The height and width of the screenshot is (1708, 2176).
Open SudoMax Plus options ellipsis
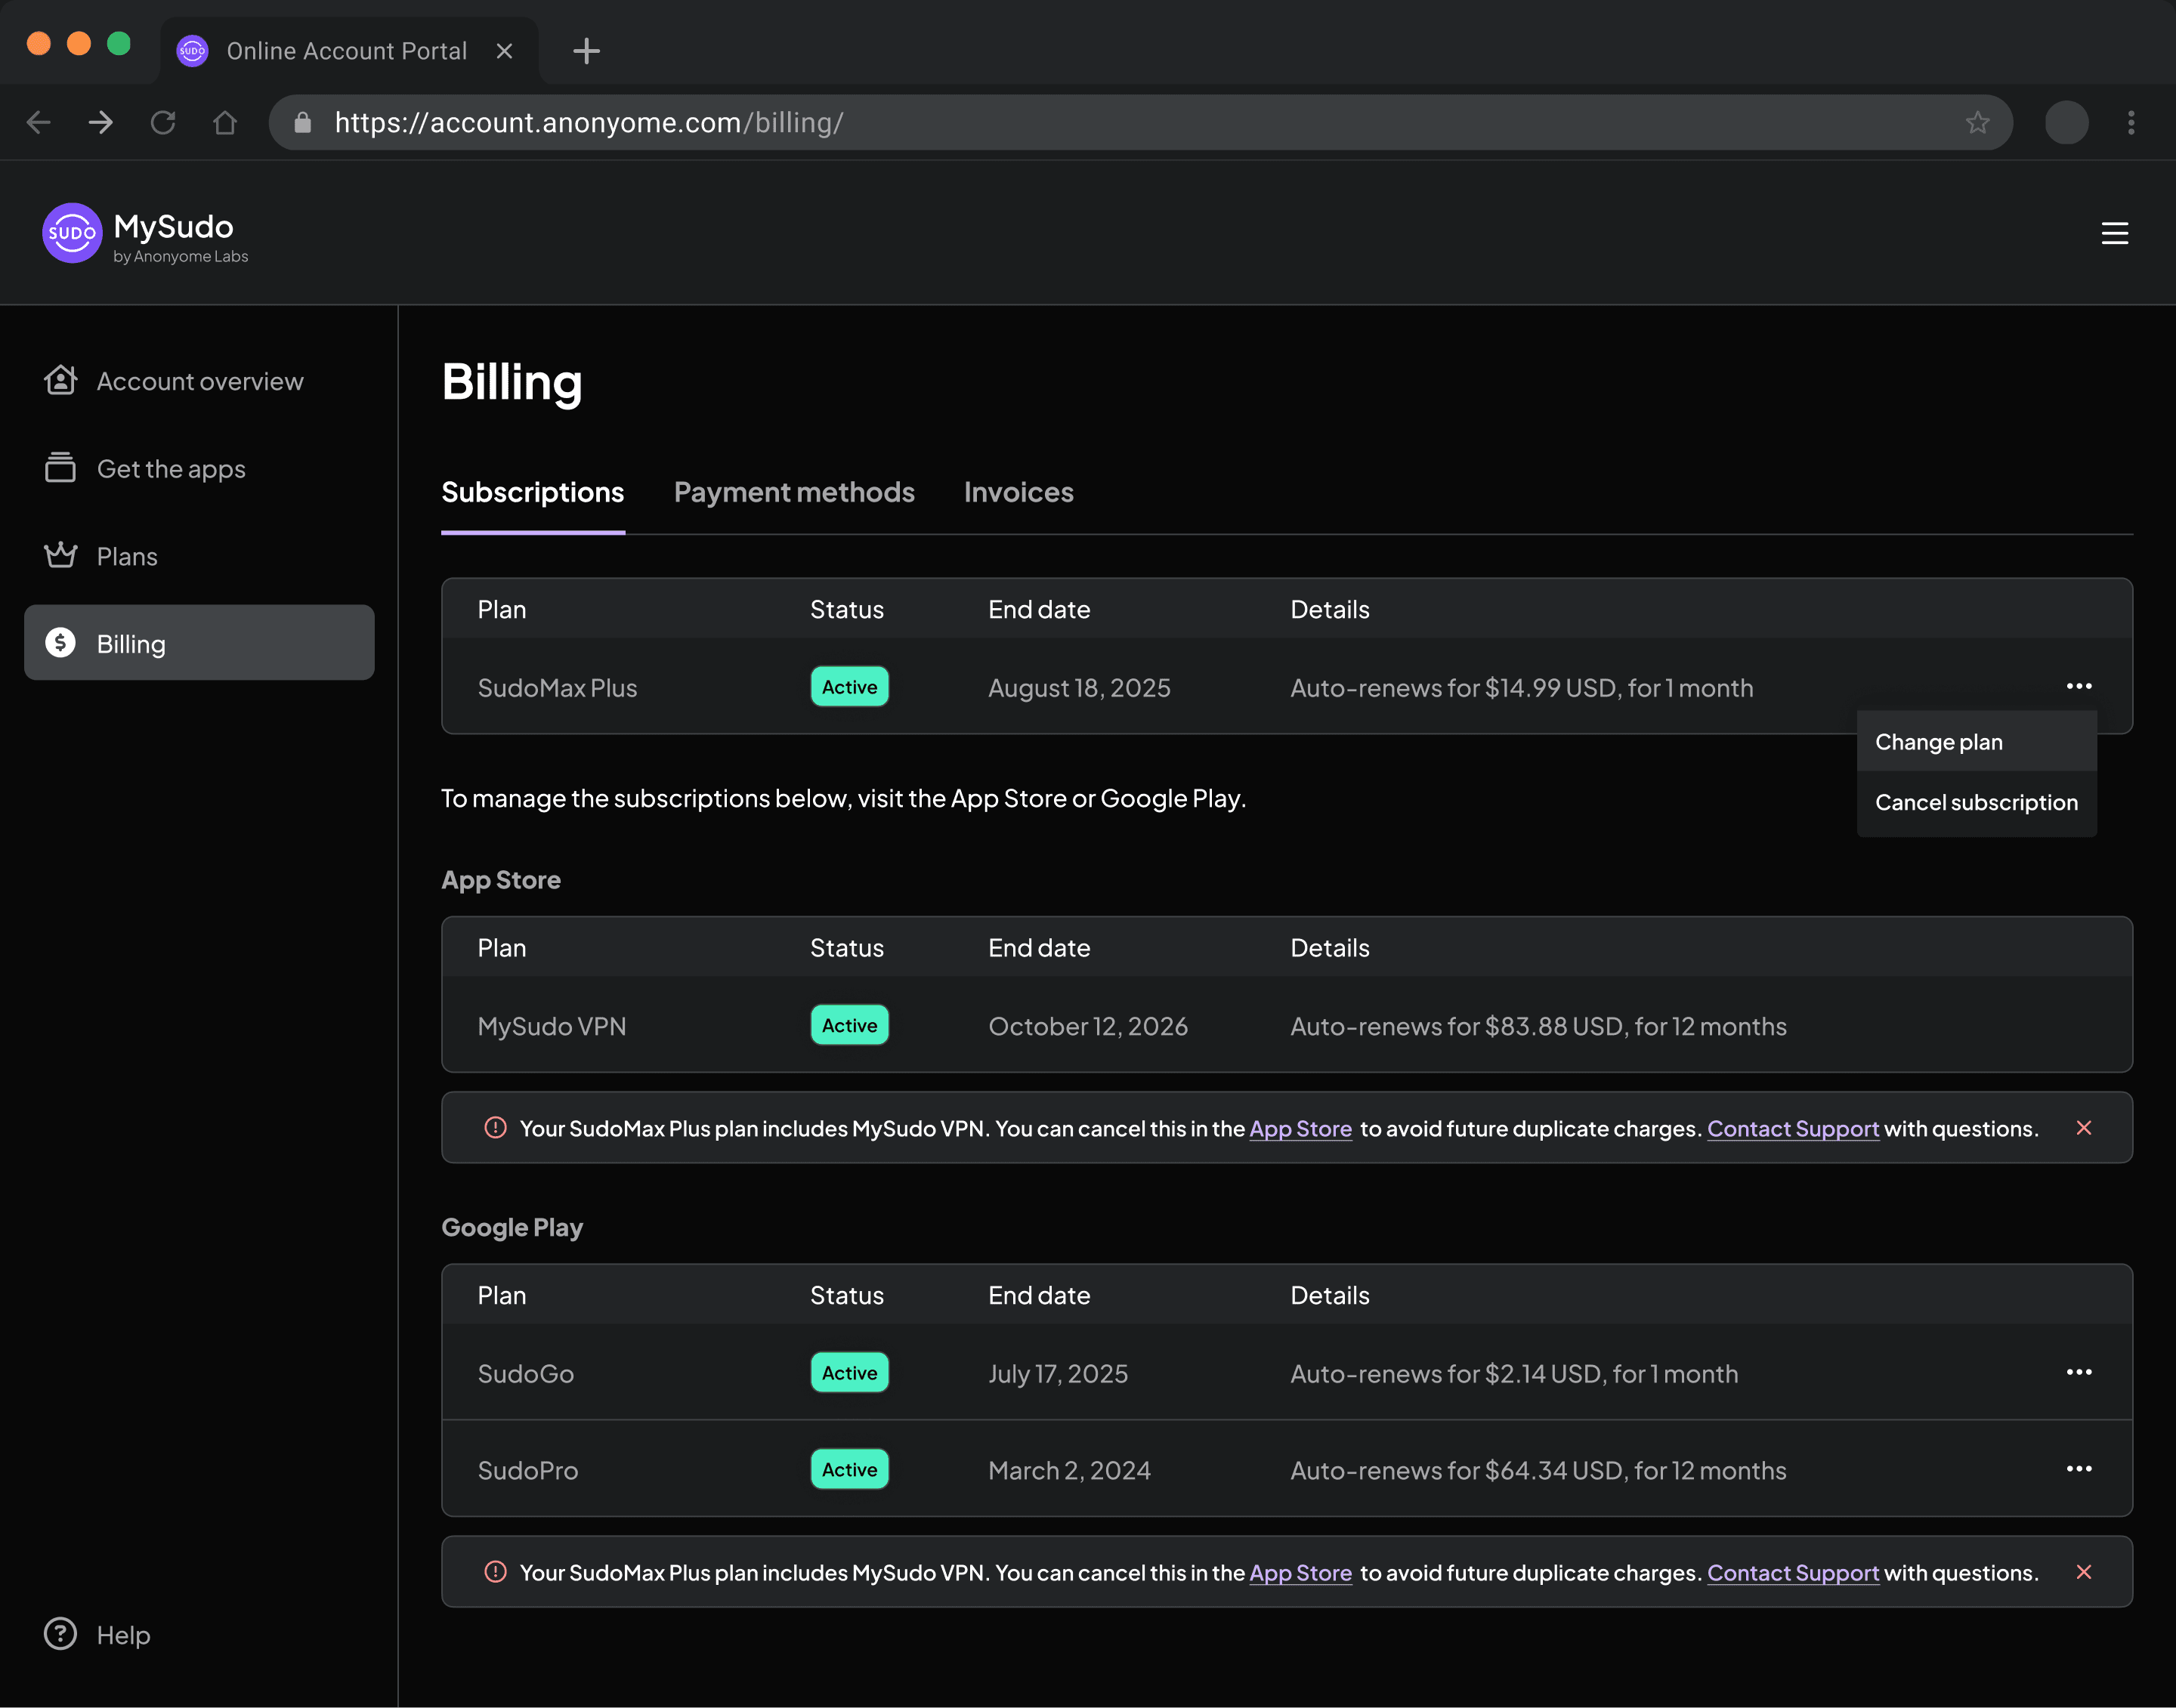[2079, 686]
